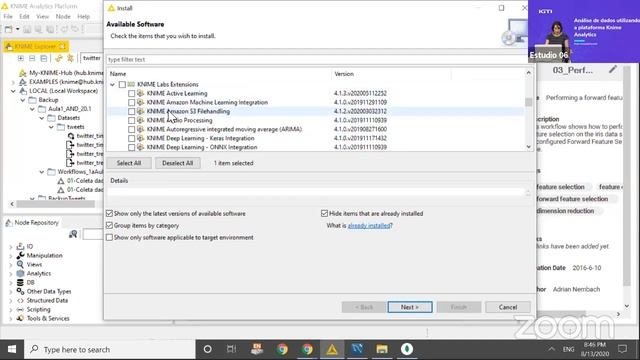Collapse the Backup folder in explorer
The image size is (640, 360).
[23, 100]
